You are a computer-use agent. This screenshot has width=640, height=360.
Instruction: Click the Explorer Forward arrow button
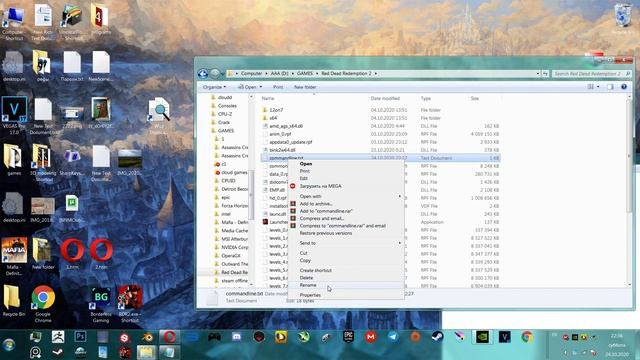click(x=215, y=74)
